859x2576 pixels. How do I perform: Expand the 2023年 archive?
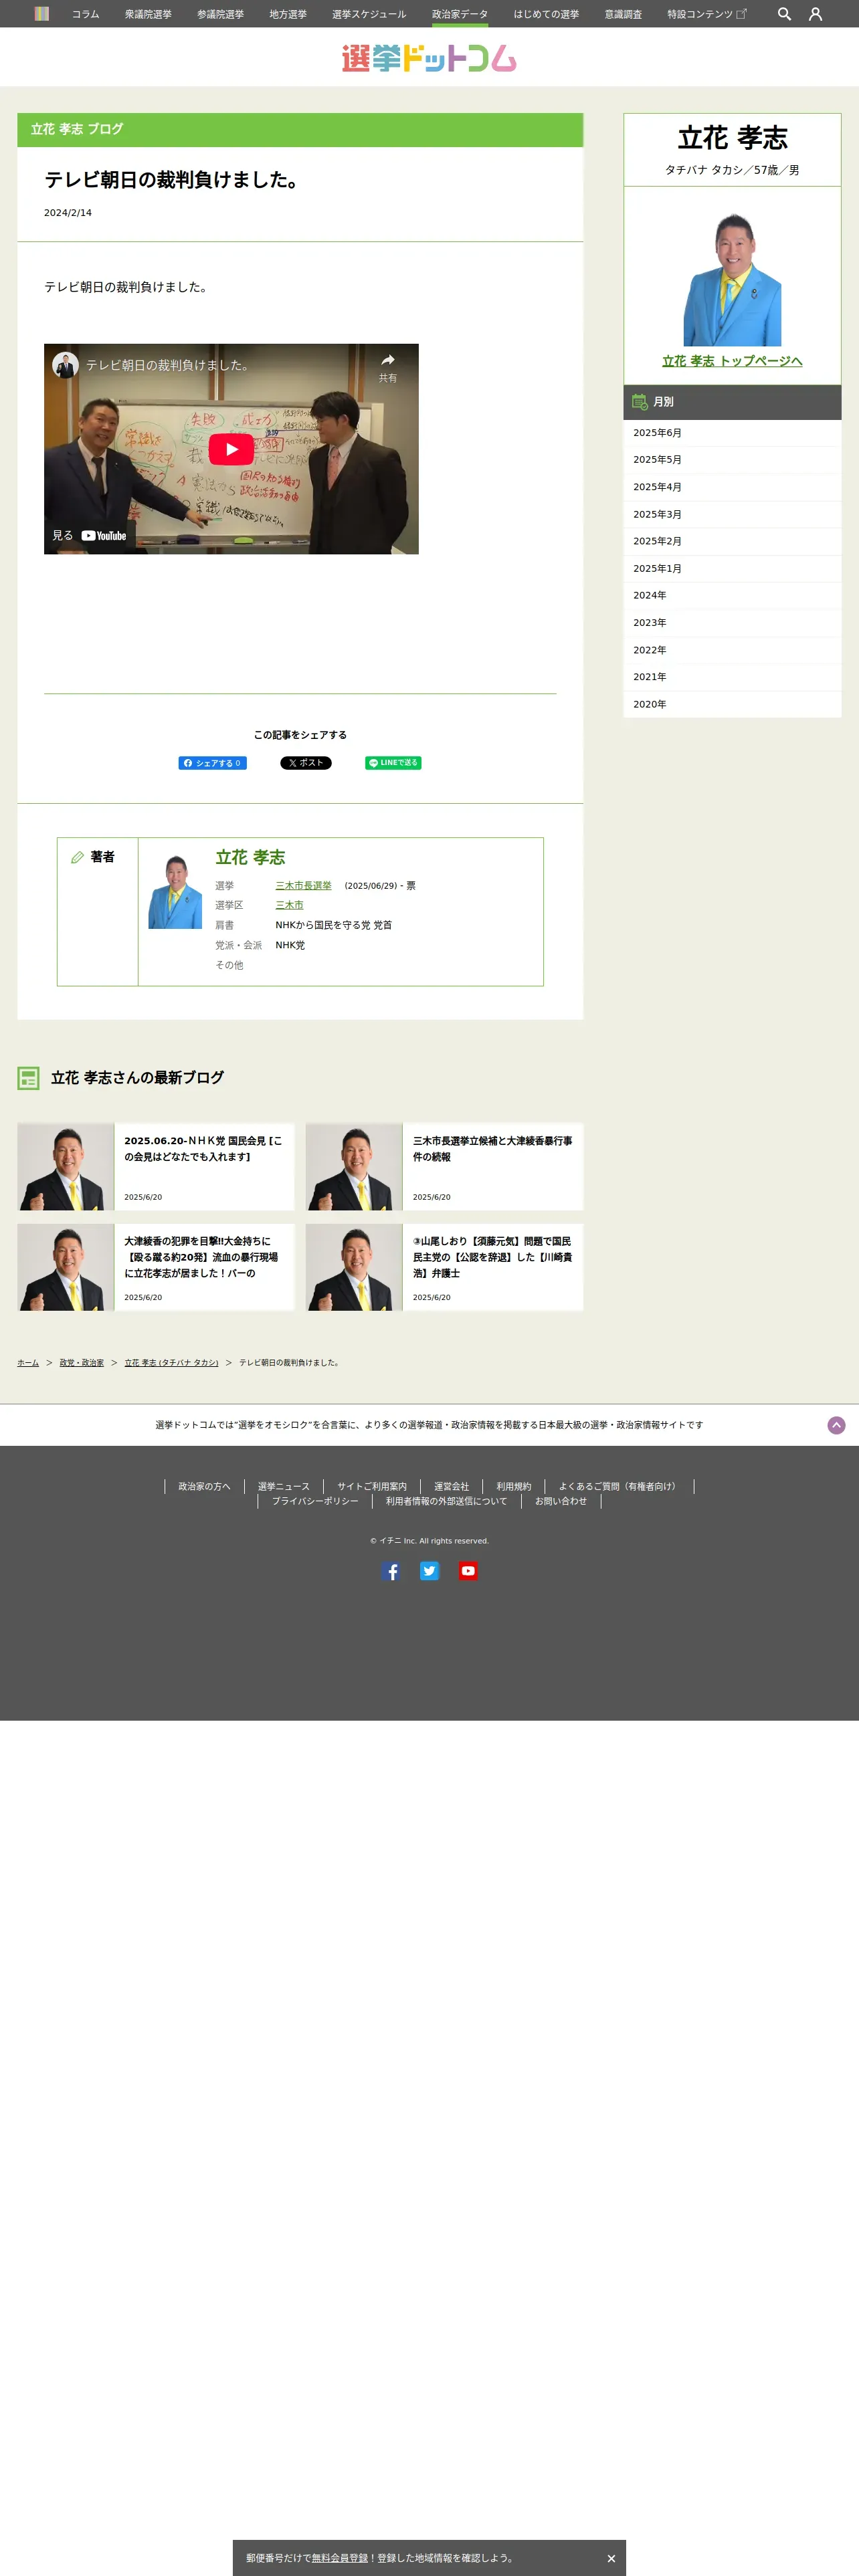click(732, 623)
